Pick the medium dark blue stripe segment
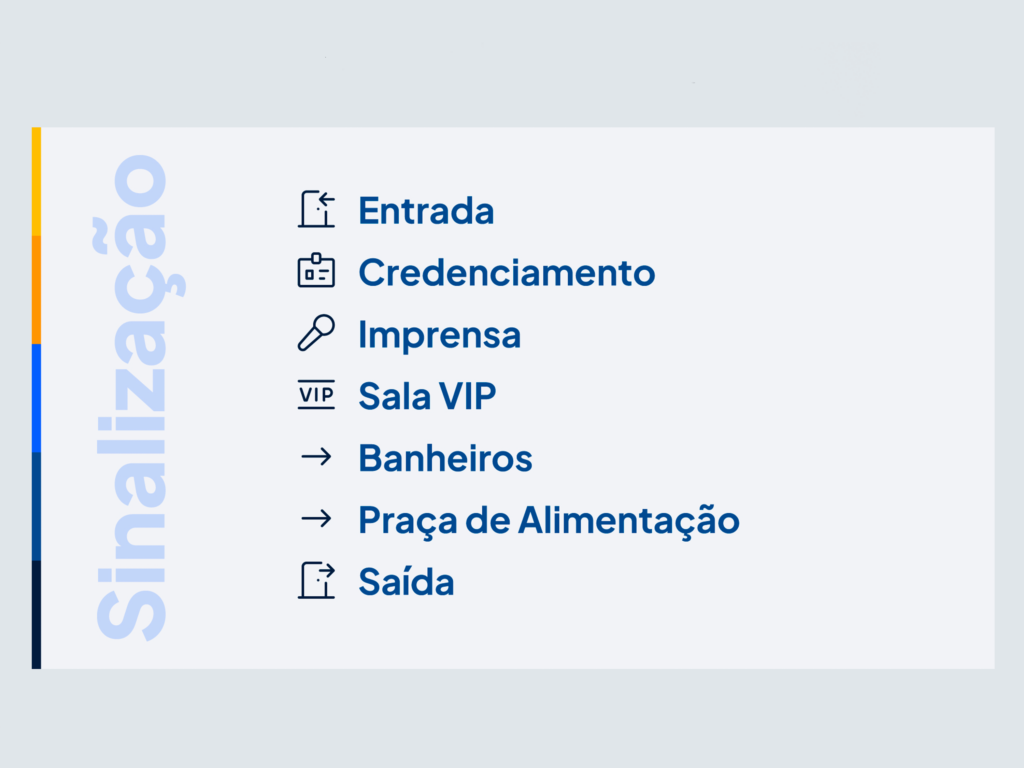 (37, 507)
